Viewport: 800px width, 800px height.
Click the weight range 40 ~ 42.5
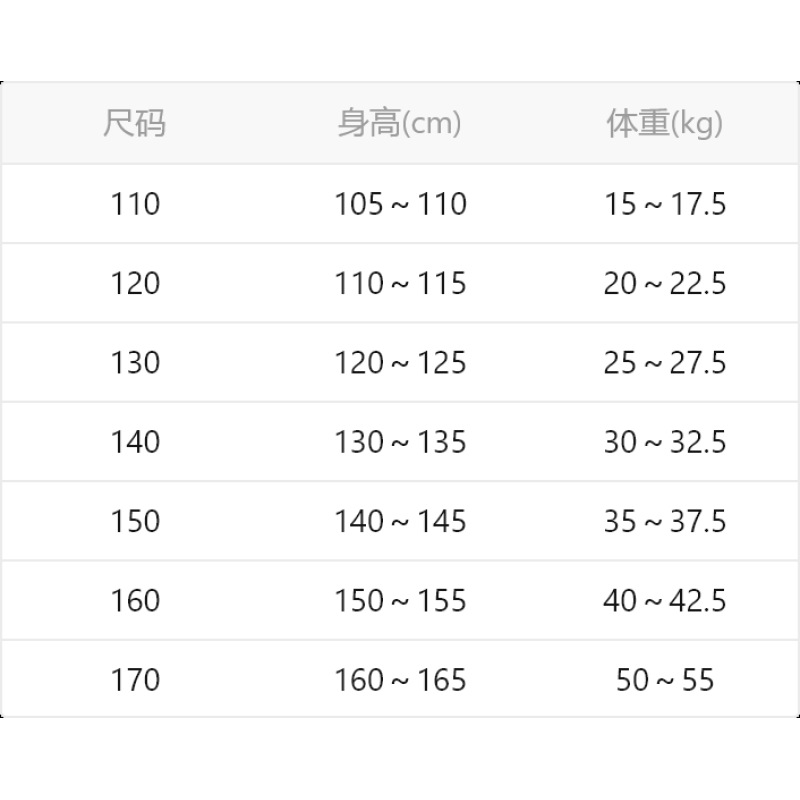click(665, 601)
